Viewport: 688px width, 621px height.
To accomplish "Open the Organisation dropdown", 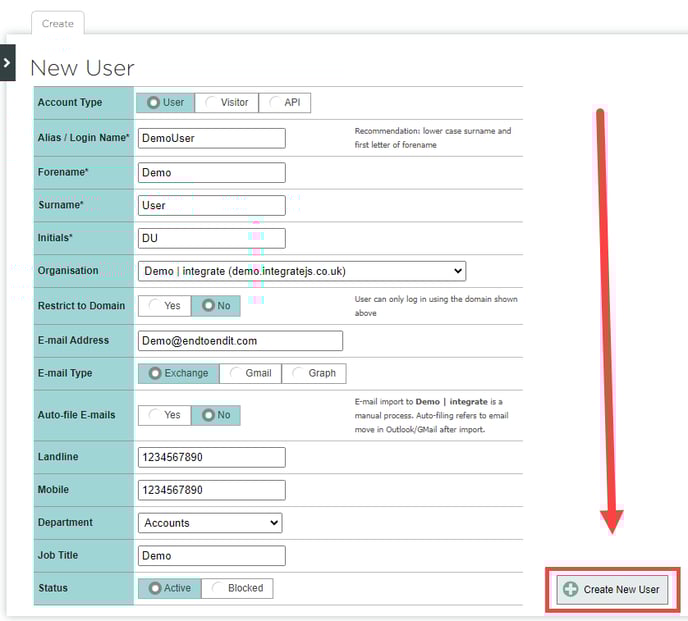I will tap(301, 271).
